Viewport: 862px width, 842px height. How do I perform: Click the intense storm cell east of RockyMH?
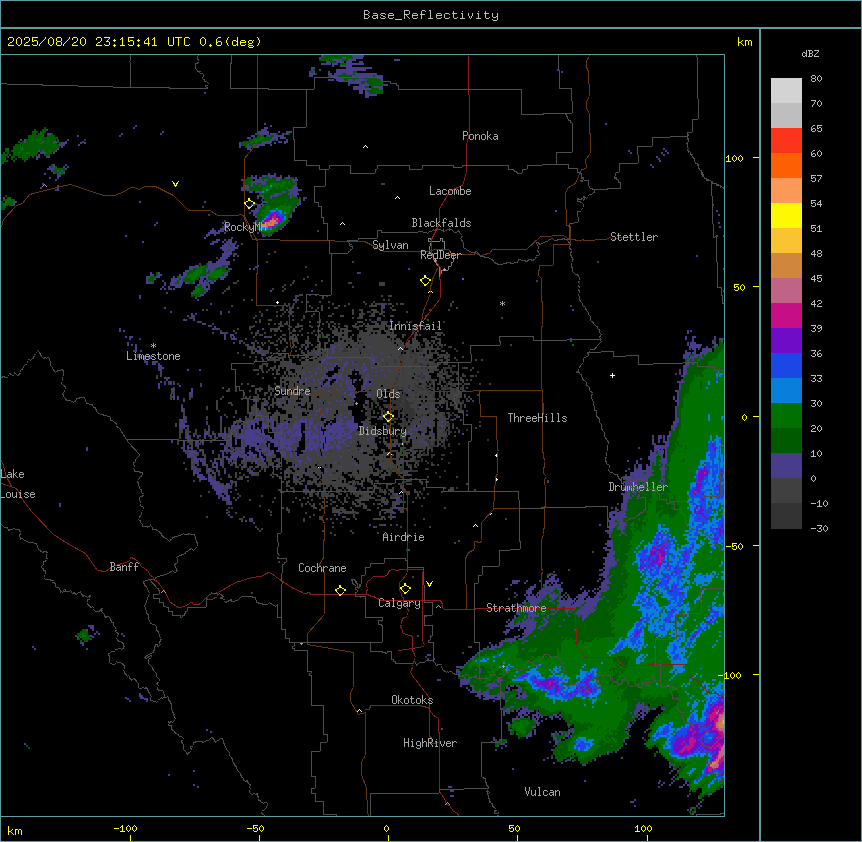[273, 221]
